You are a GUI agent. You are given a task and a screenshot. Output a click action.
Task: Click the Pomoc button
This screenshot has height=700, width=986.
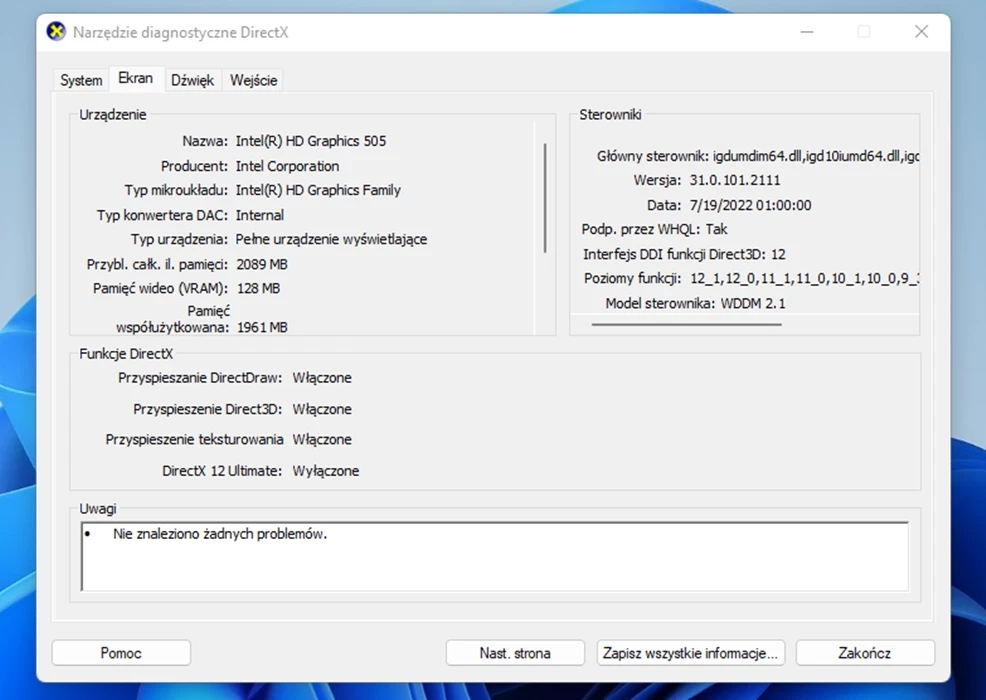[x=121, y=653]
